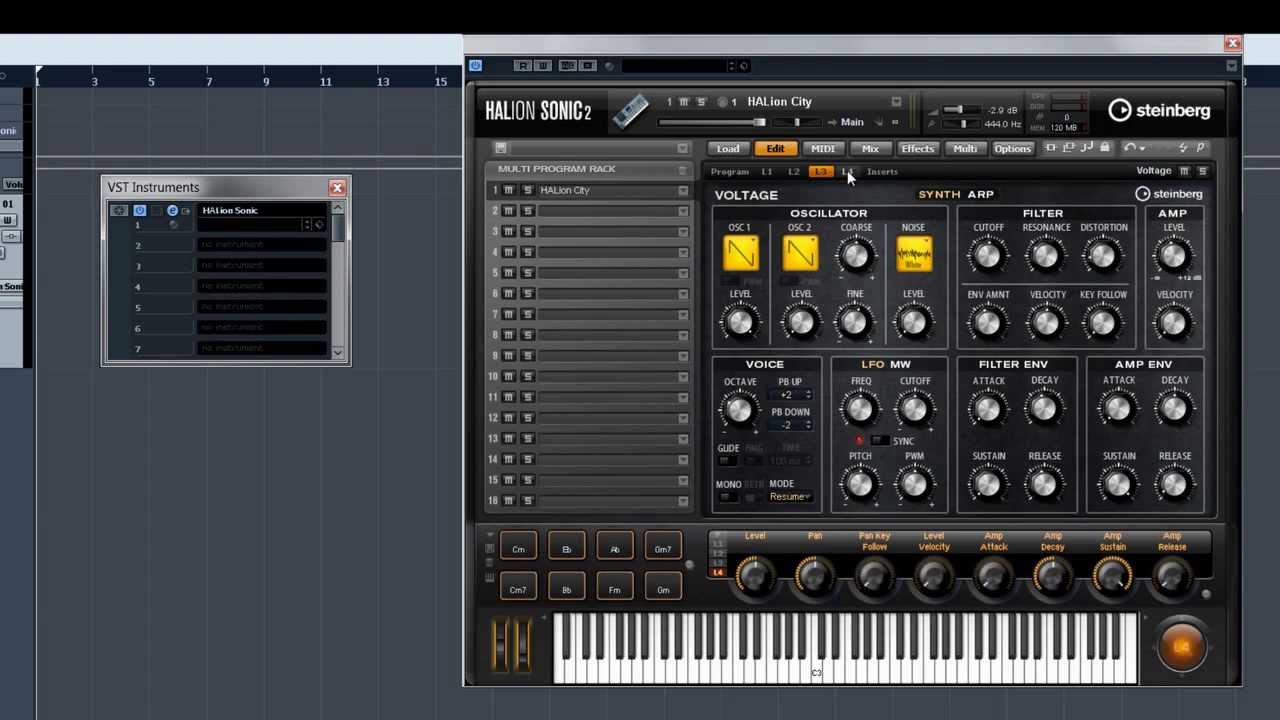1280x720 pixels.
Task: Click the lock icon in the HALion toolbar
Action: click(1104, 148)
